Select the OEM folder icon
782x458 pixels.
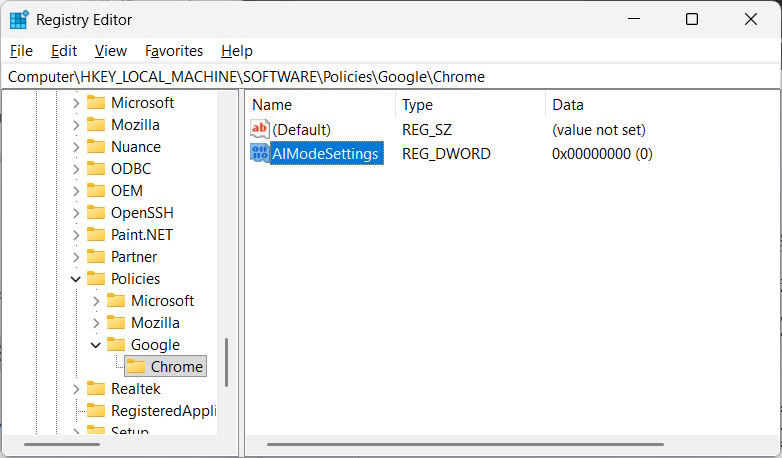point(96,191)
